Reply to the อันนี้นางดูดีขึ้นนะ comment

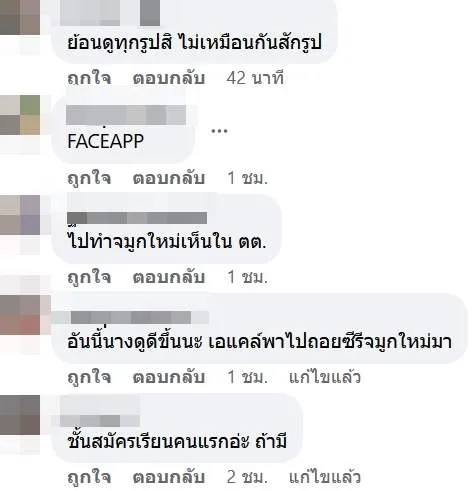pos(168,377)
